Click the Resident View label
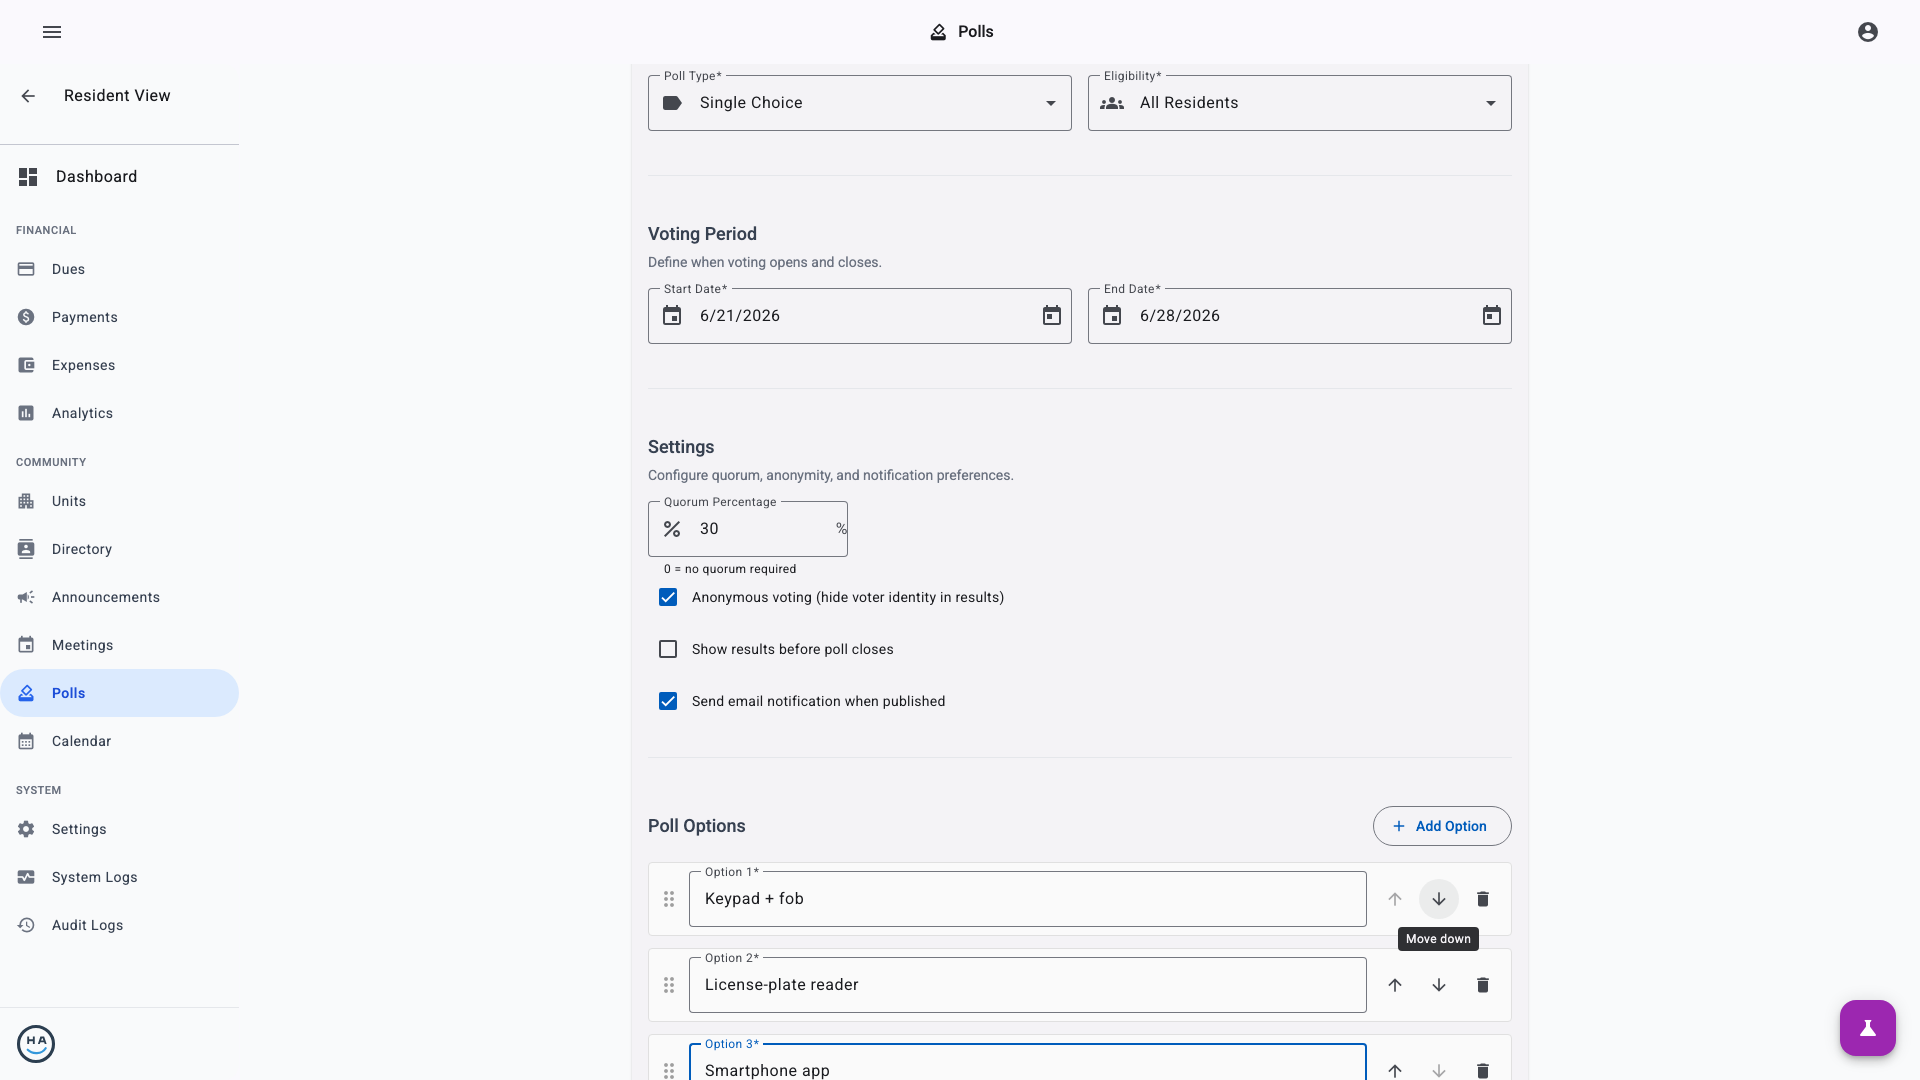1920x1080 pixels. (x=117, y=96)
